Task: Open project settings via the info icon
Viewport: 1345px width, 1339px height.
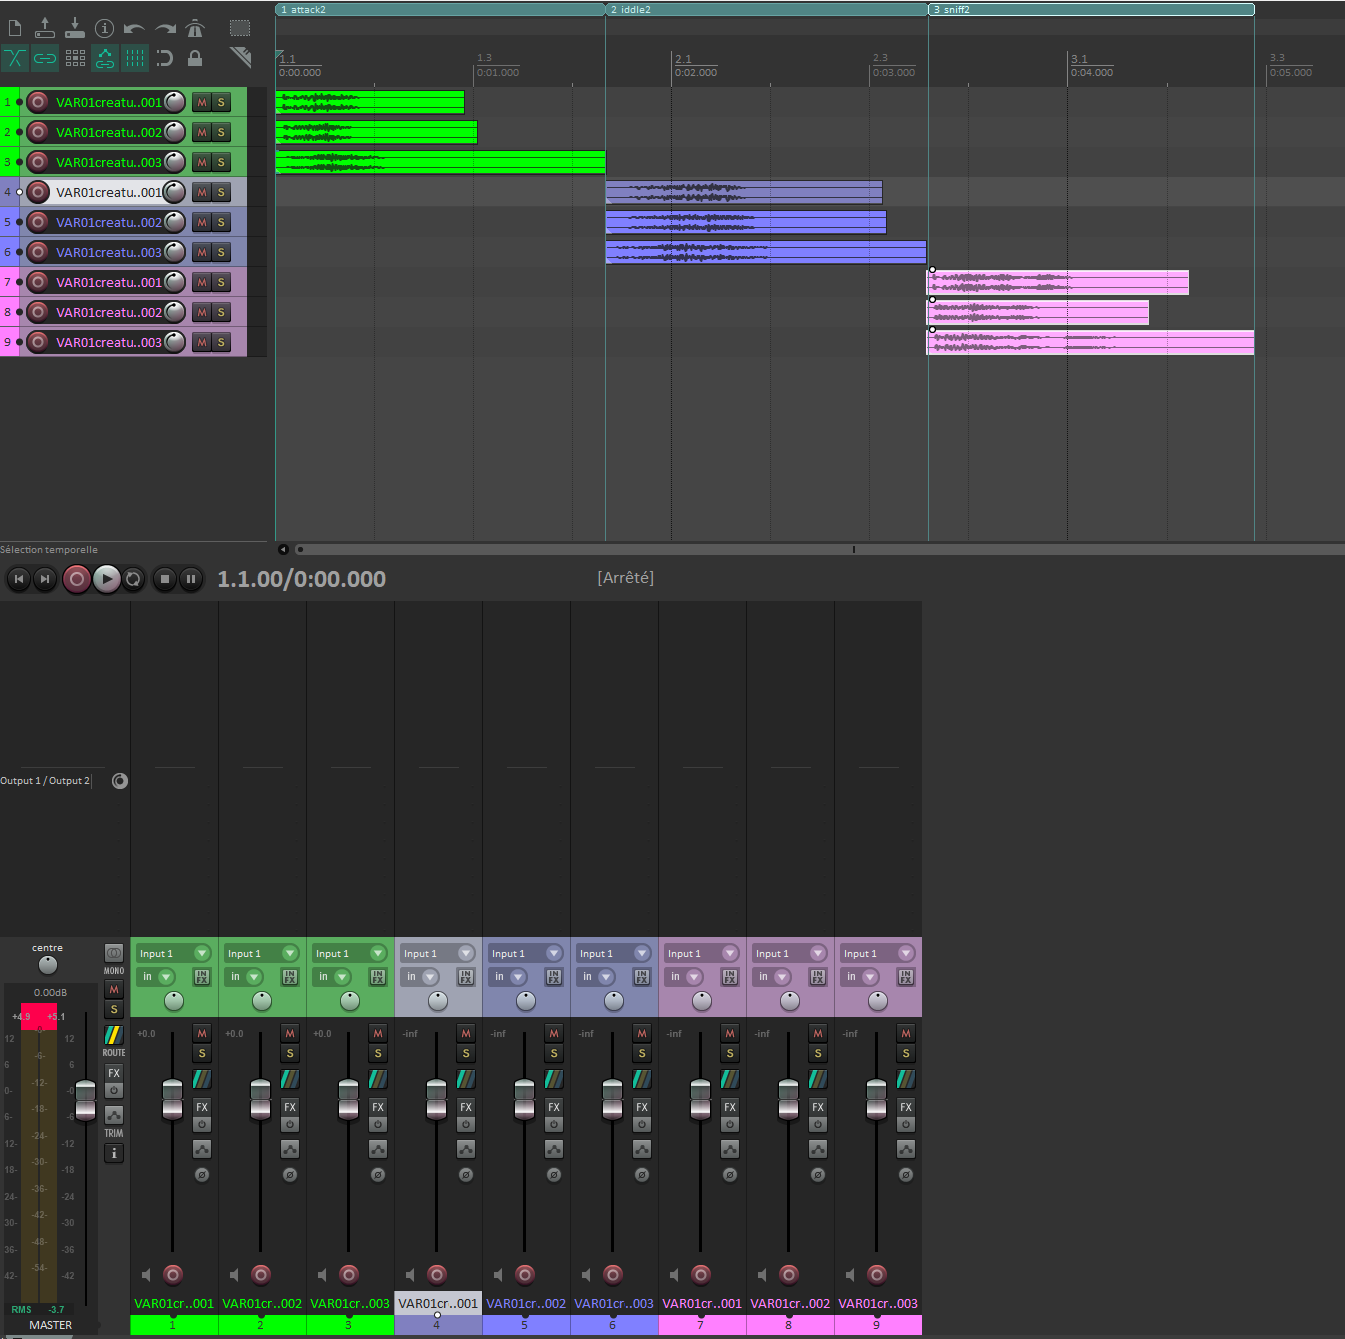Action: [x=104, y=28]
